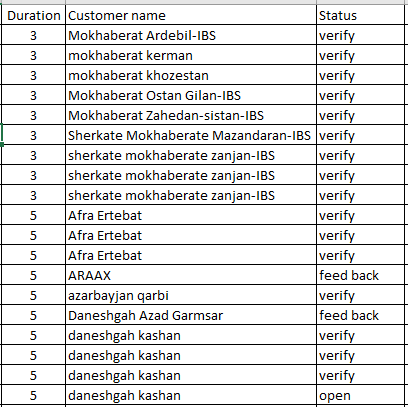Select the mokhaberat kerman cell

[191, 55]
